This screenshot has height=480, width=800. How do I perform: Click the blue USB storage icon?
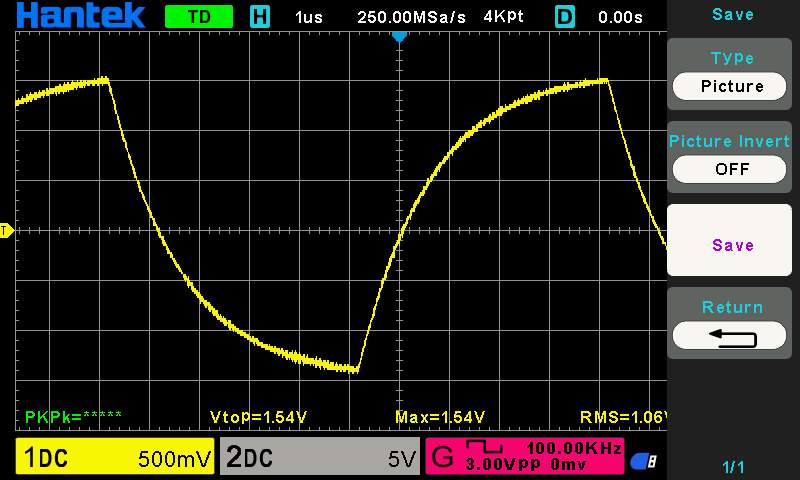tap(643, 462)
